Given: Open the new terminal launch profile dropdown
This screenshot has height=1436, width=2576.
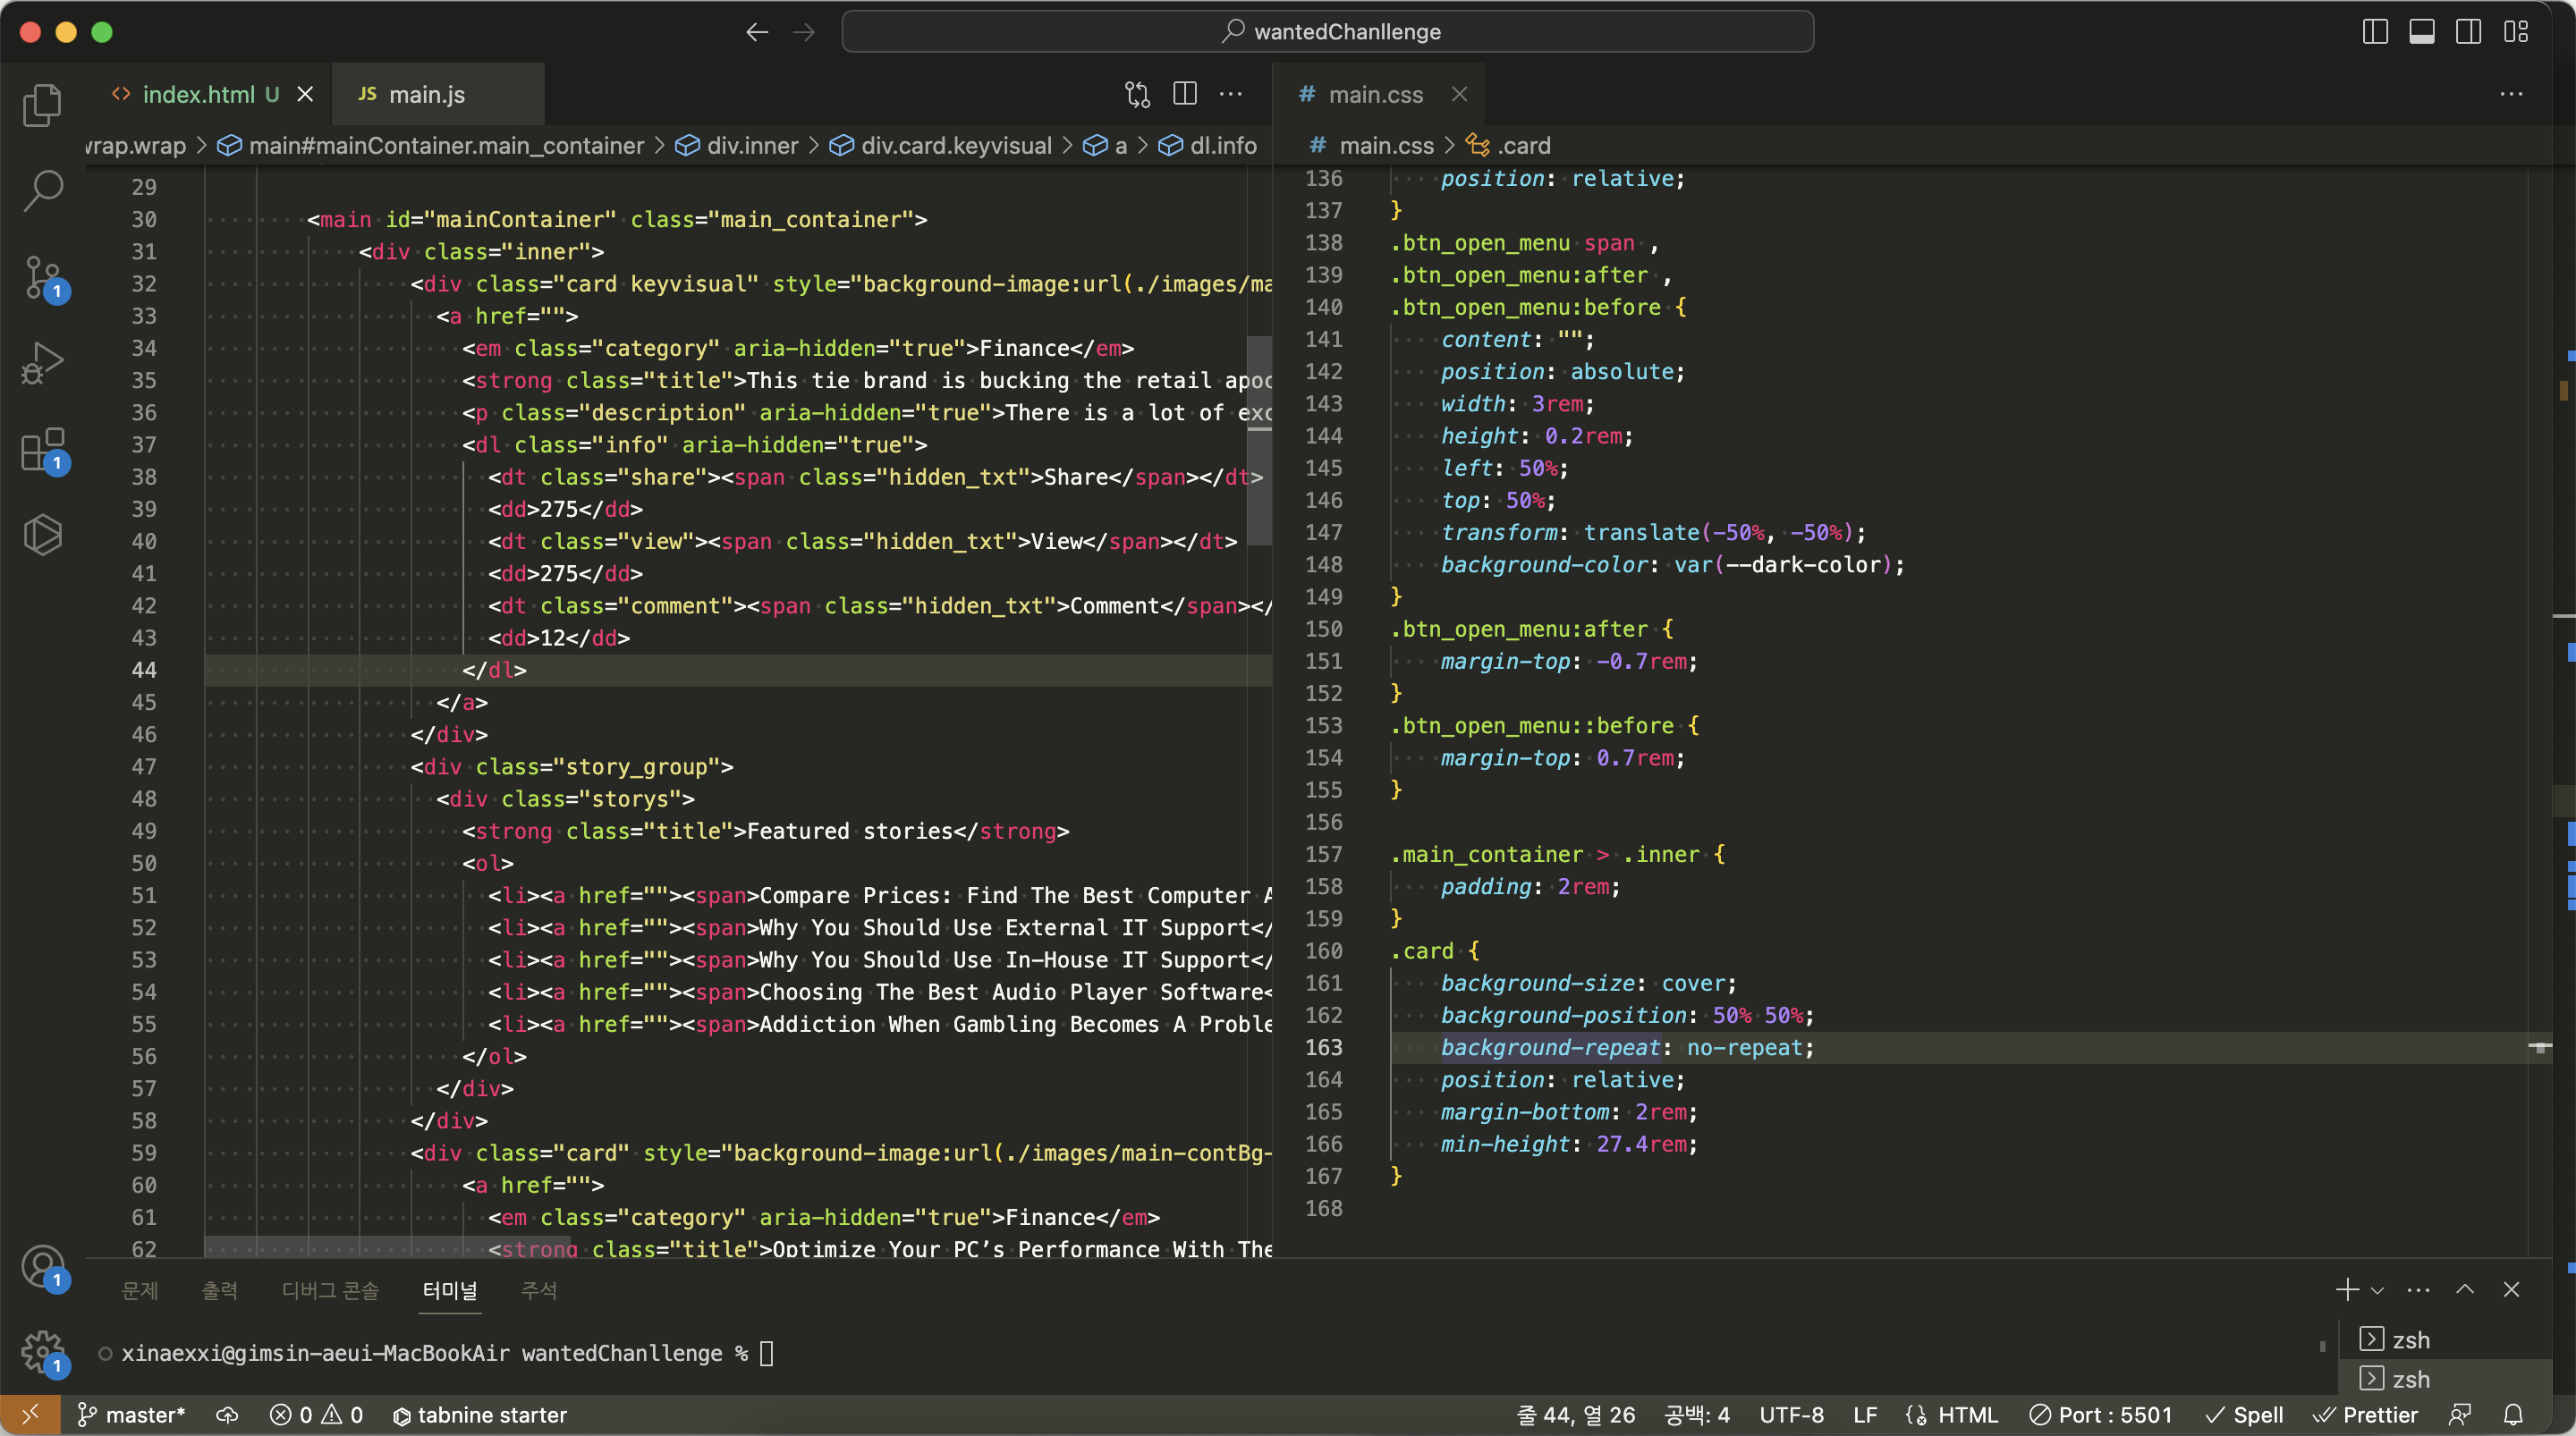Looking at the screenshot, I should (x=2378, y=1290).
